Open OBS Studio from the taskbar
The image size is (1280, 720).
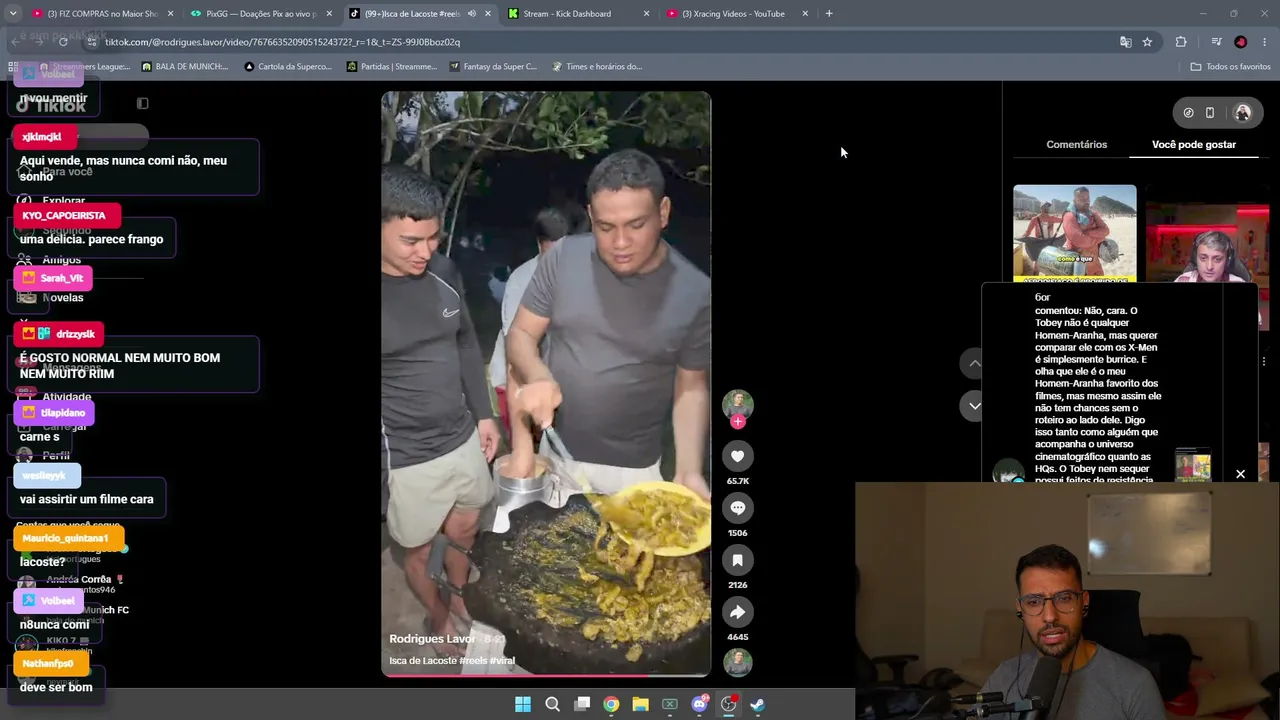729,704
